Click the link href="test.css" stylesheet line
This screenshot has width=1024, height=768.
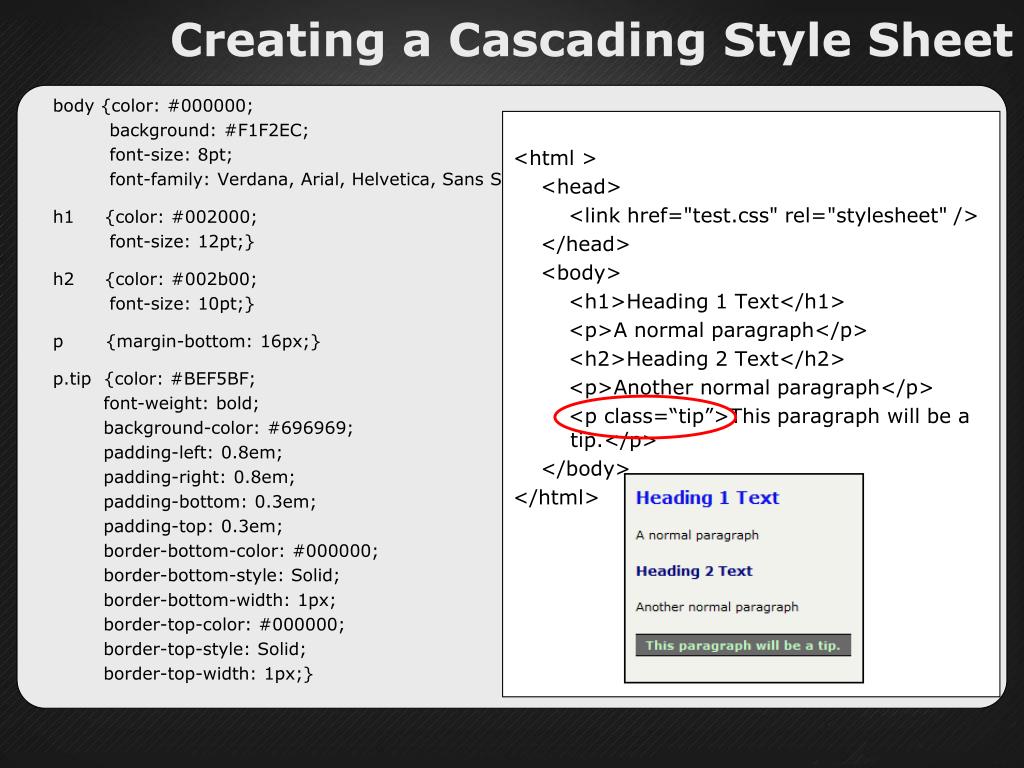[773, 216]
